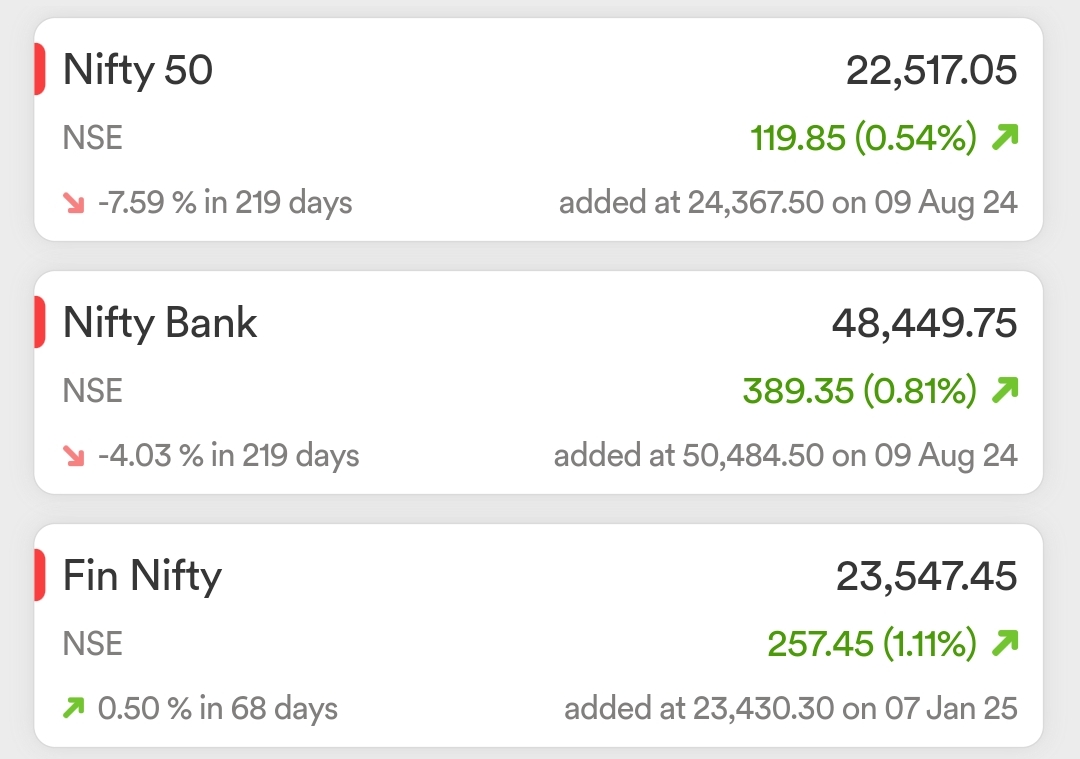Tap the red marker on Nifty Bank card
Viewport: 1080px width, 759px height.
[x=40, y=322]
